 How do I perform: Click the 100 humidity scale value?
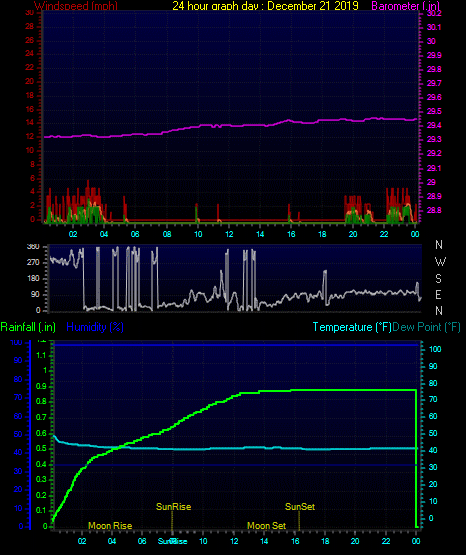(16, 343)
